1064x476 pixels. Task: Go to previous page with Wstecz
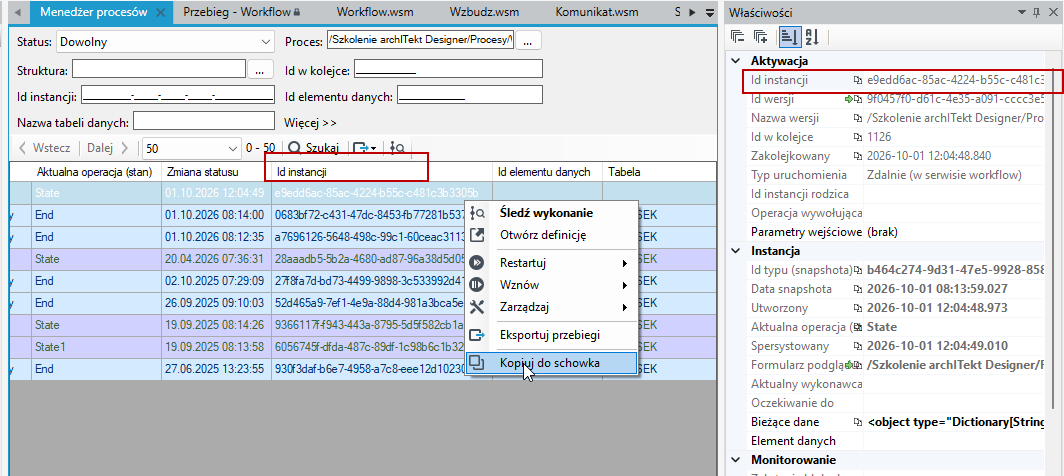click(x=45, y=147)
